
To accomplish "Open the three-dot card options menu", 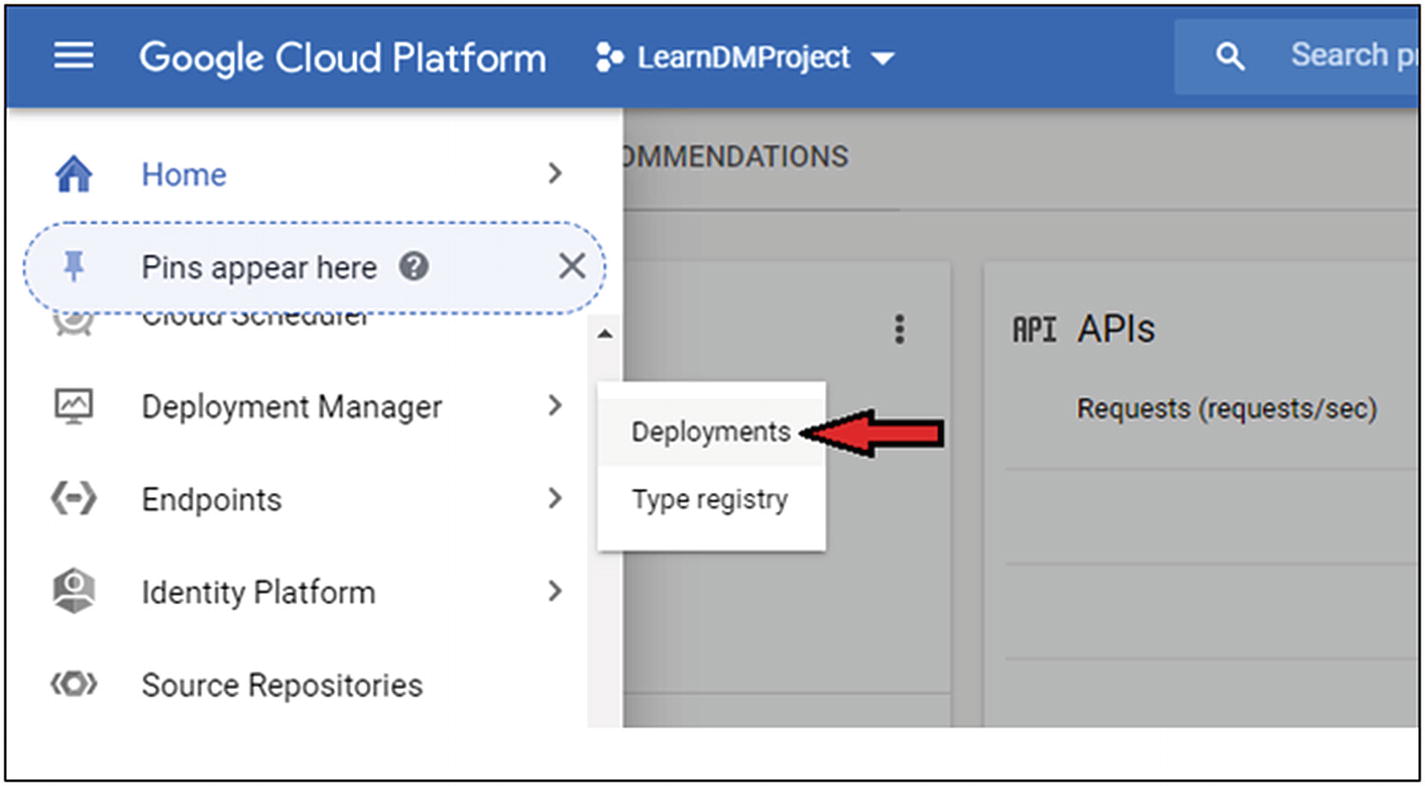I will point(899,329).
